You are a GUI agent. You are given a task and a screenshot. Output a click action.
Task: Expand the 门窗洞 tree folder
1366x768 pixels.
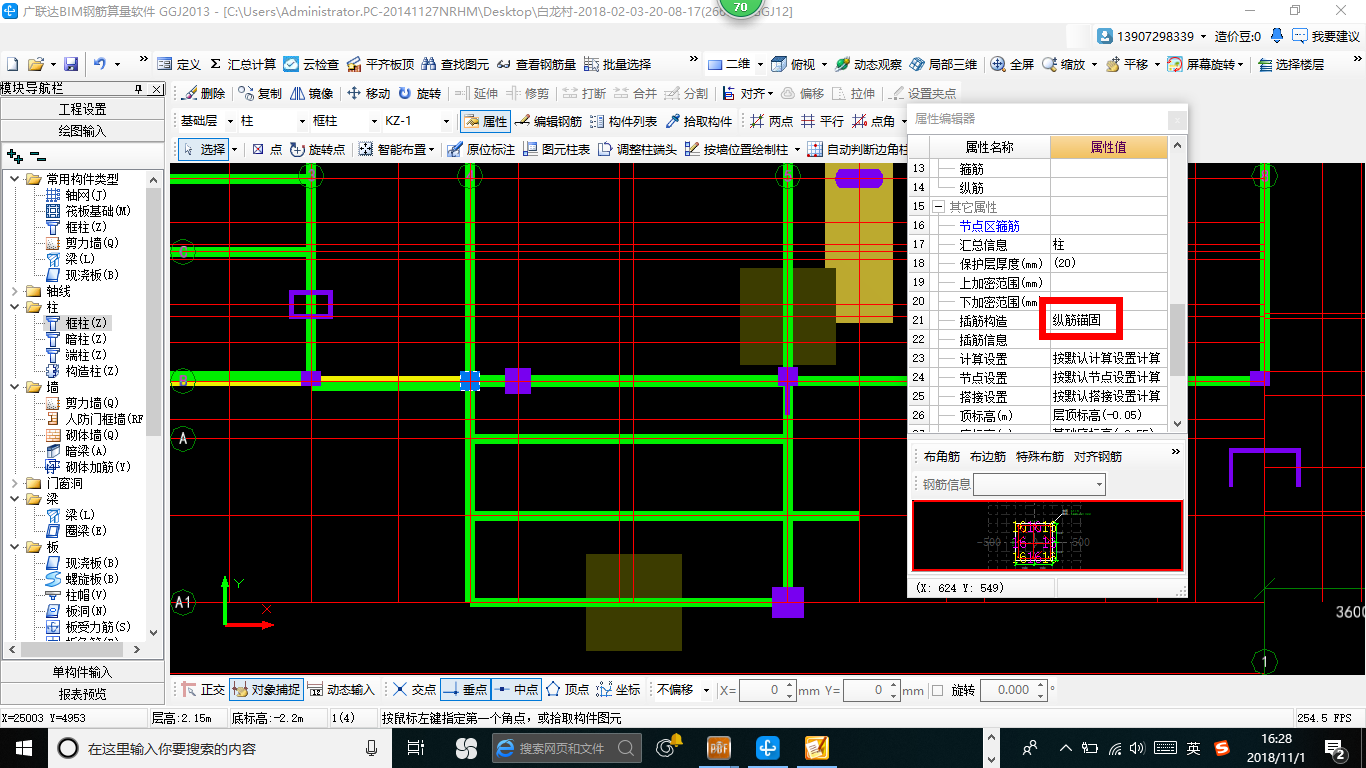click(x=16, y=483)
